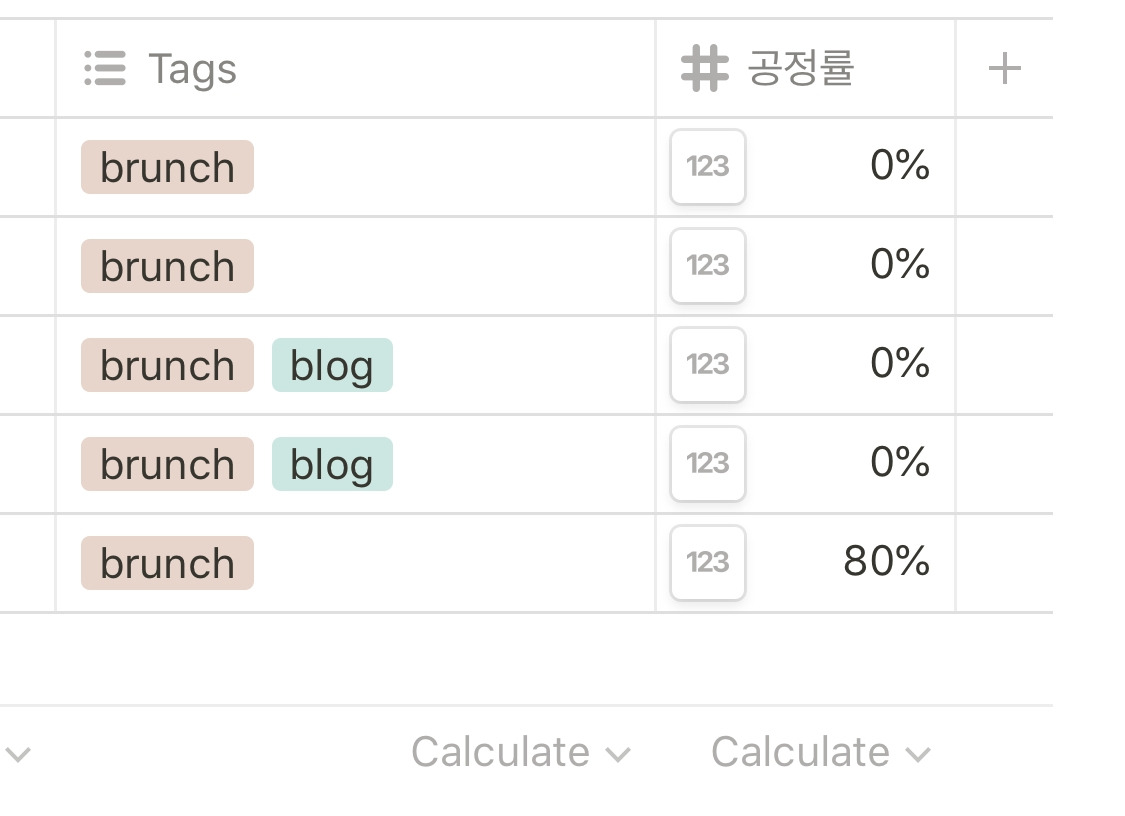Select the blog tag in the third row
The height and width of the screenshot is (816, 1125).
pyautogui.click(x=332, y=365)
